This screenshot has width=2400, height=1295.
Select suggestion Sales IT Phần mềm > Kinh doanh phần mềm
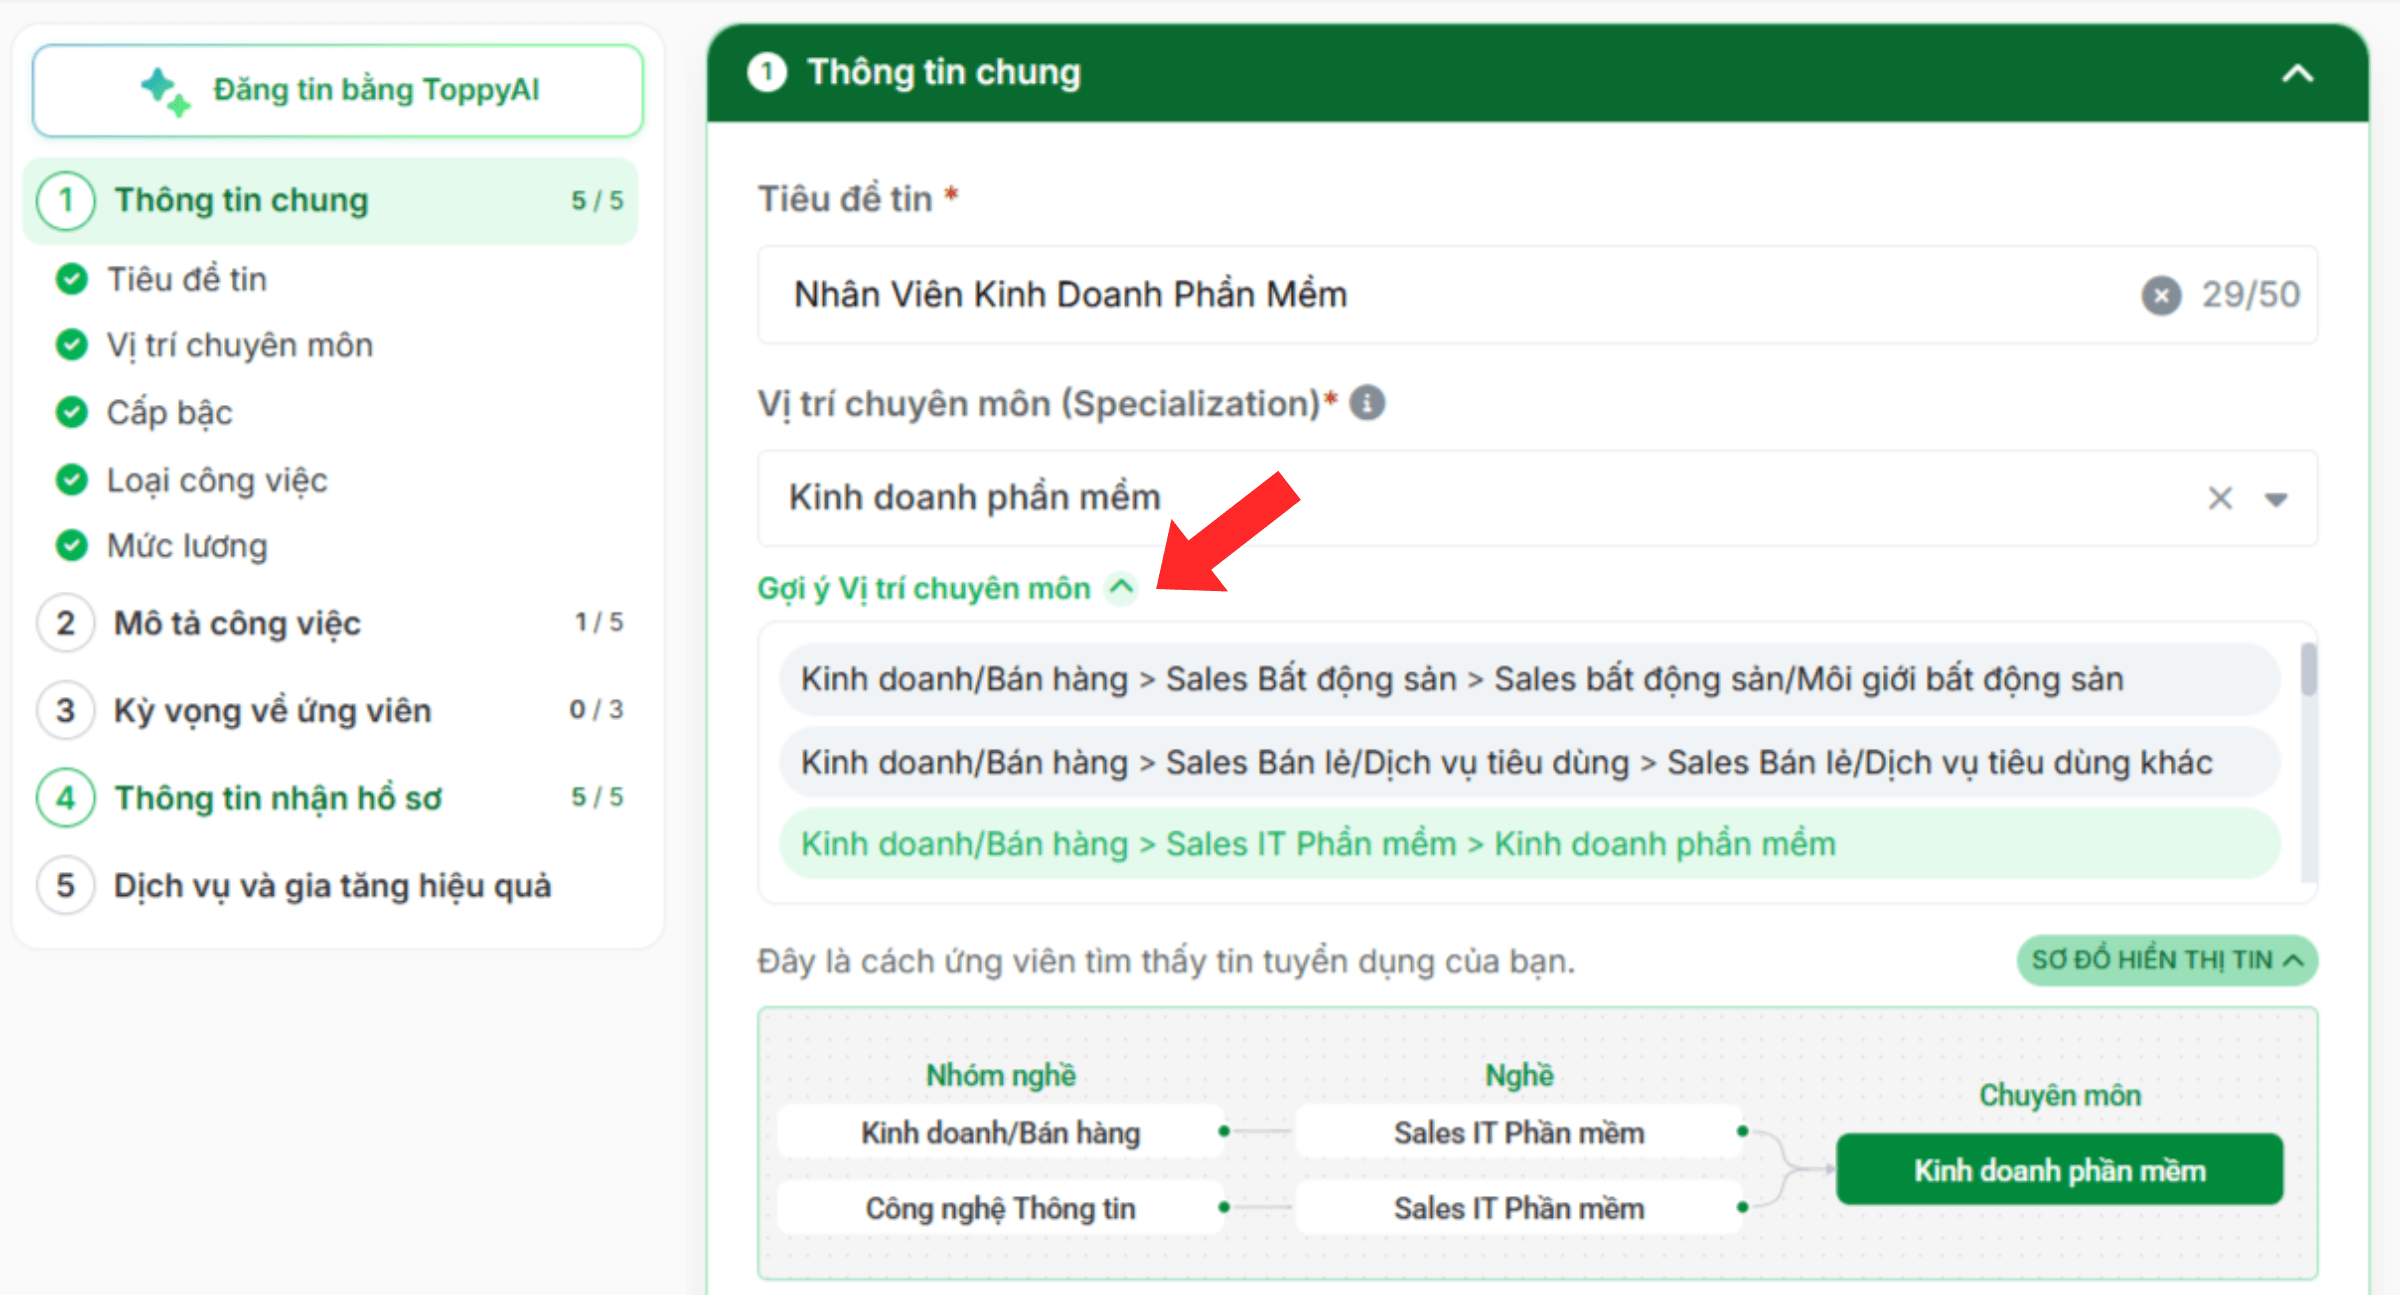point(1529,844)
